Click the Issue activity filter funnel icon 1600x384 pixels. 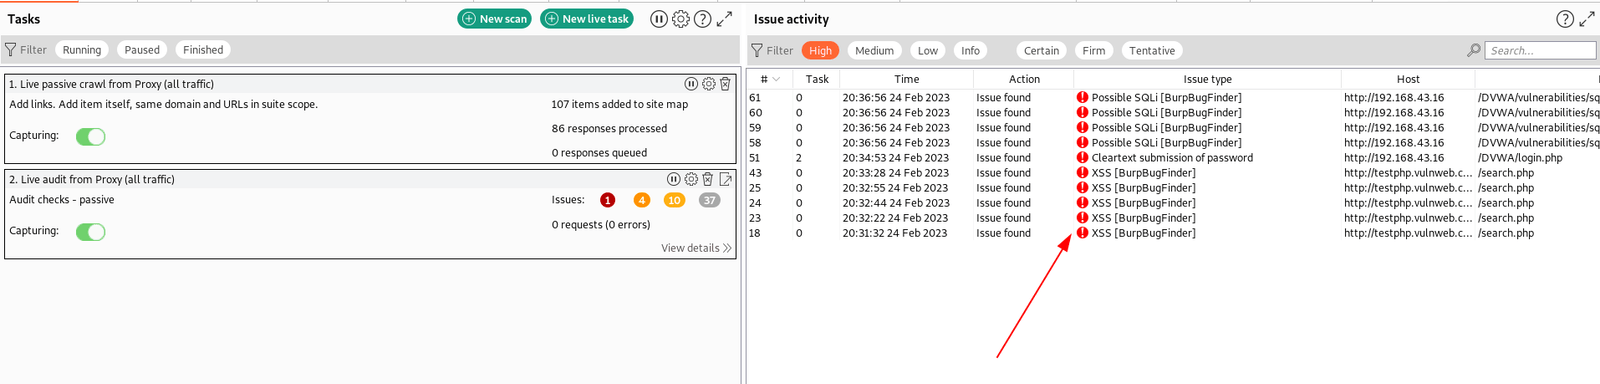coord(757,50)
